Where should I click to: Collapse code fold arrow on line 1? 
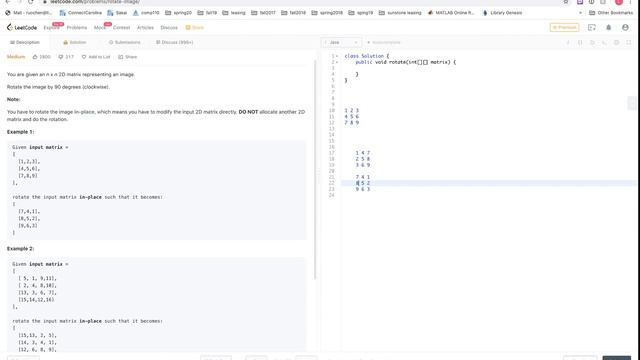[337, 56]
